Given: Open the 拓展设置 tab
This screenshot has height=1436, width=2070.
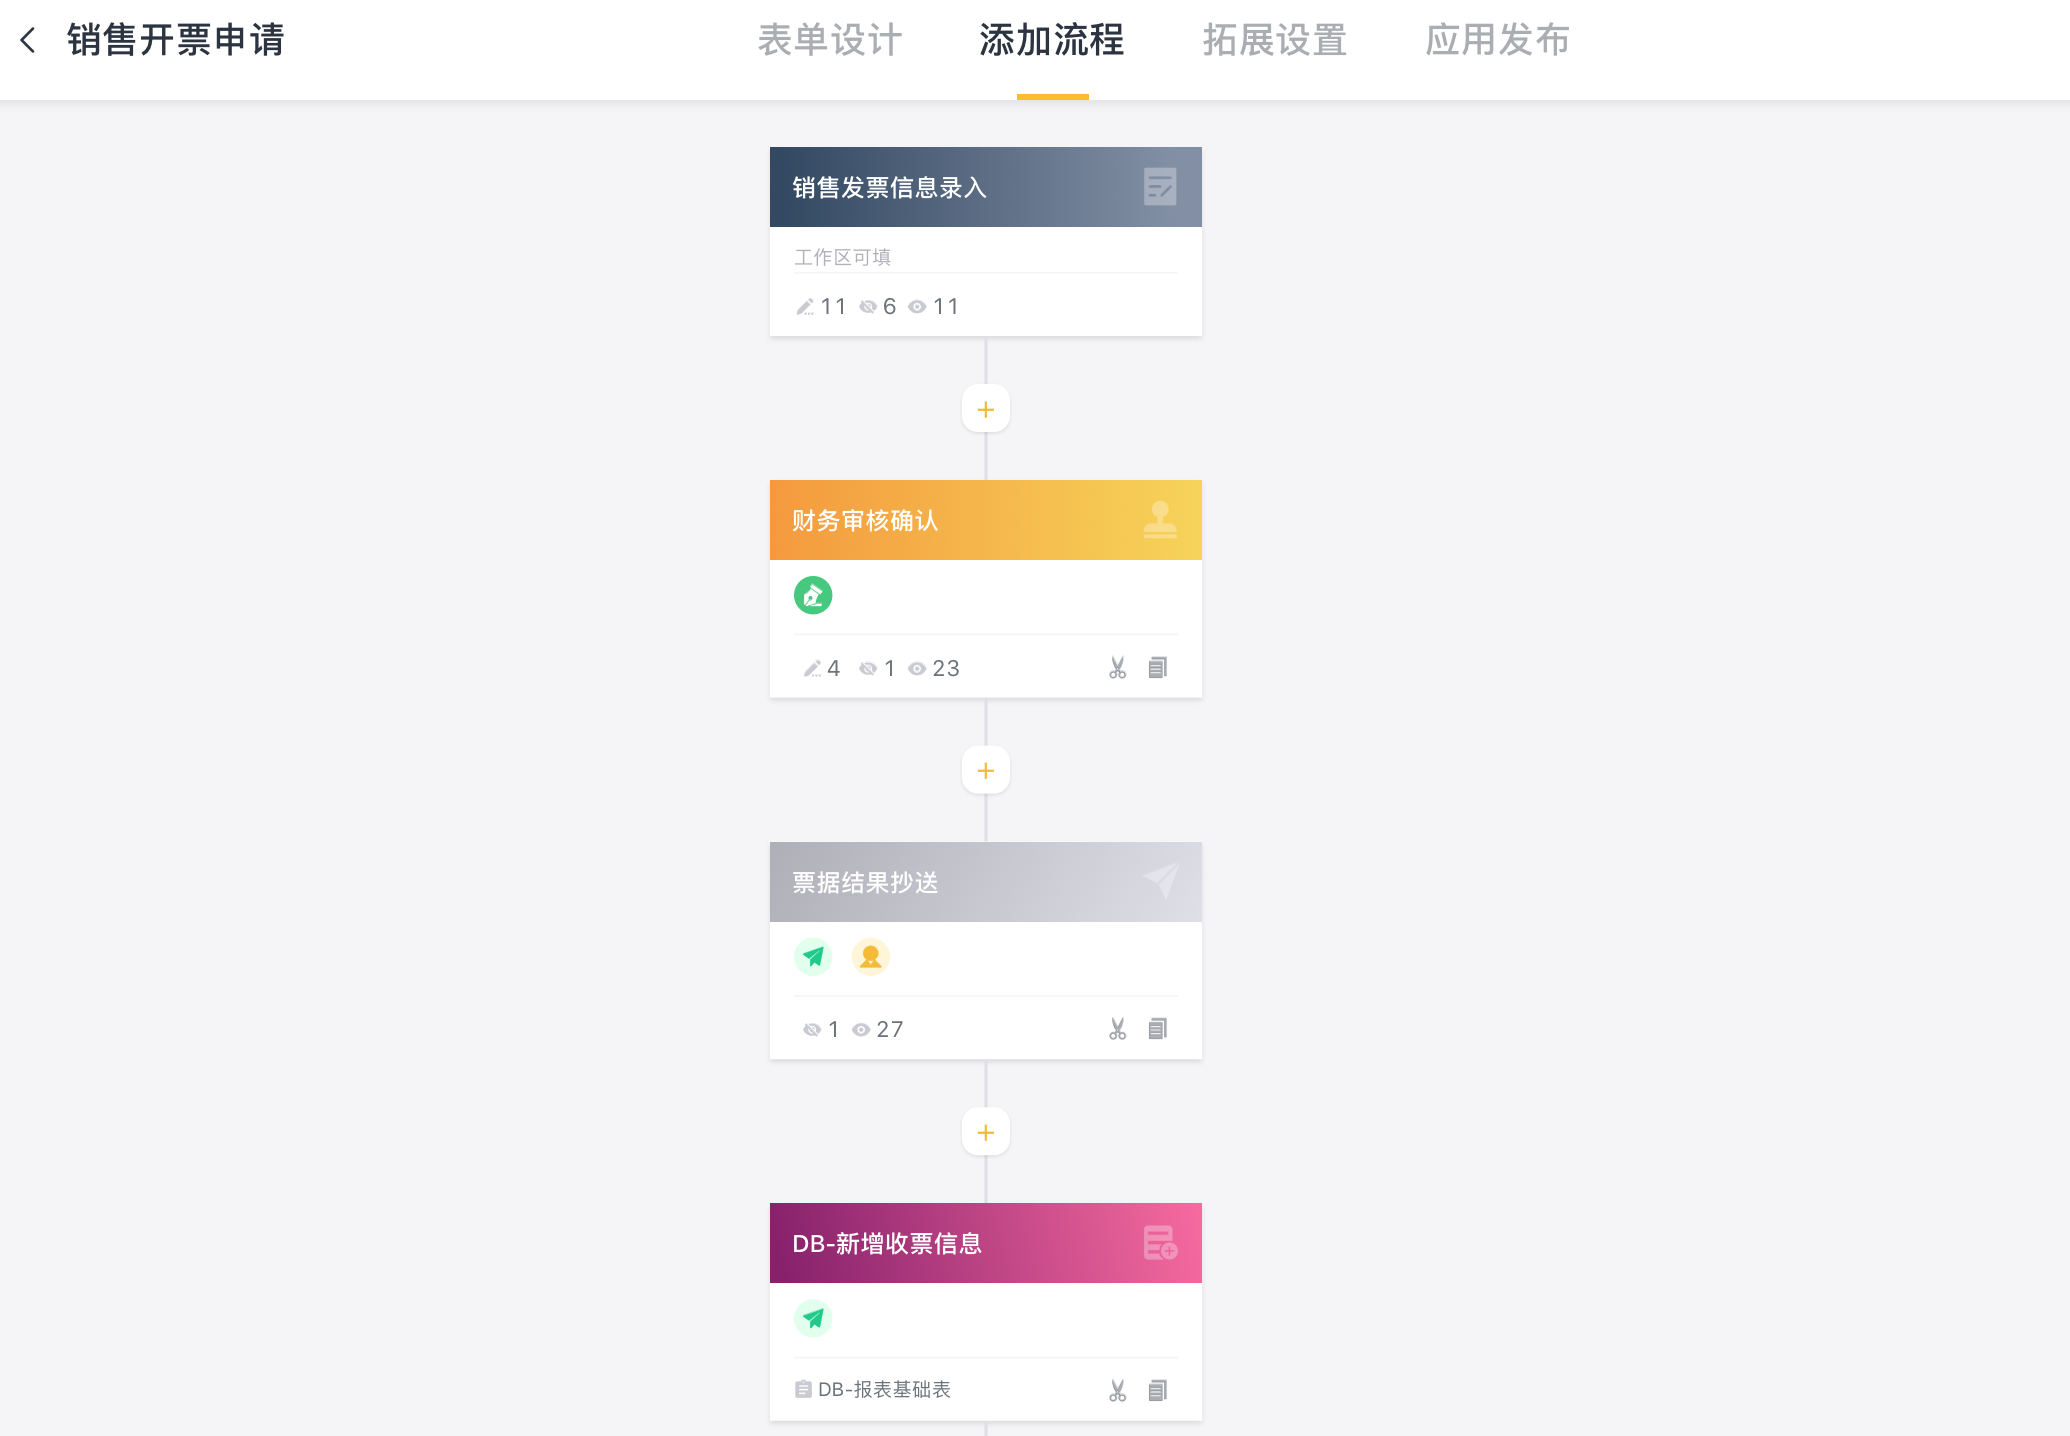Looking at the screenshot, I should 1274,40.
